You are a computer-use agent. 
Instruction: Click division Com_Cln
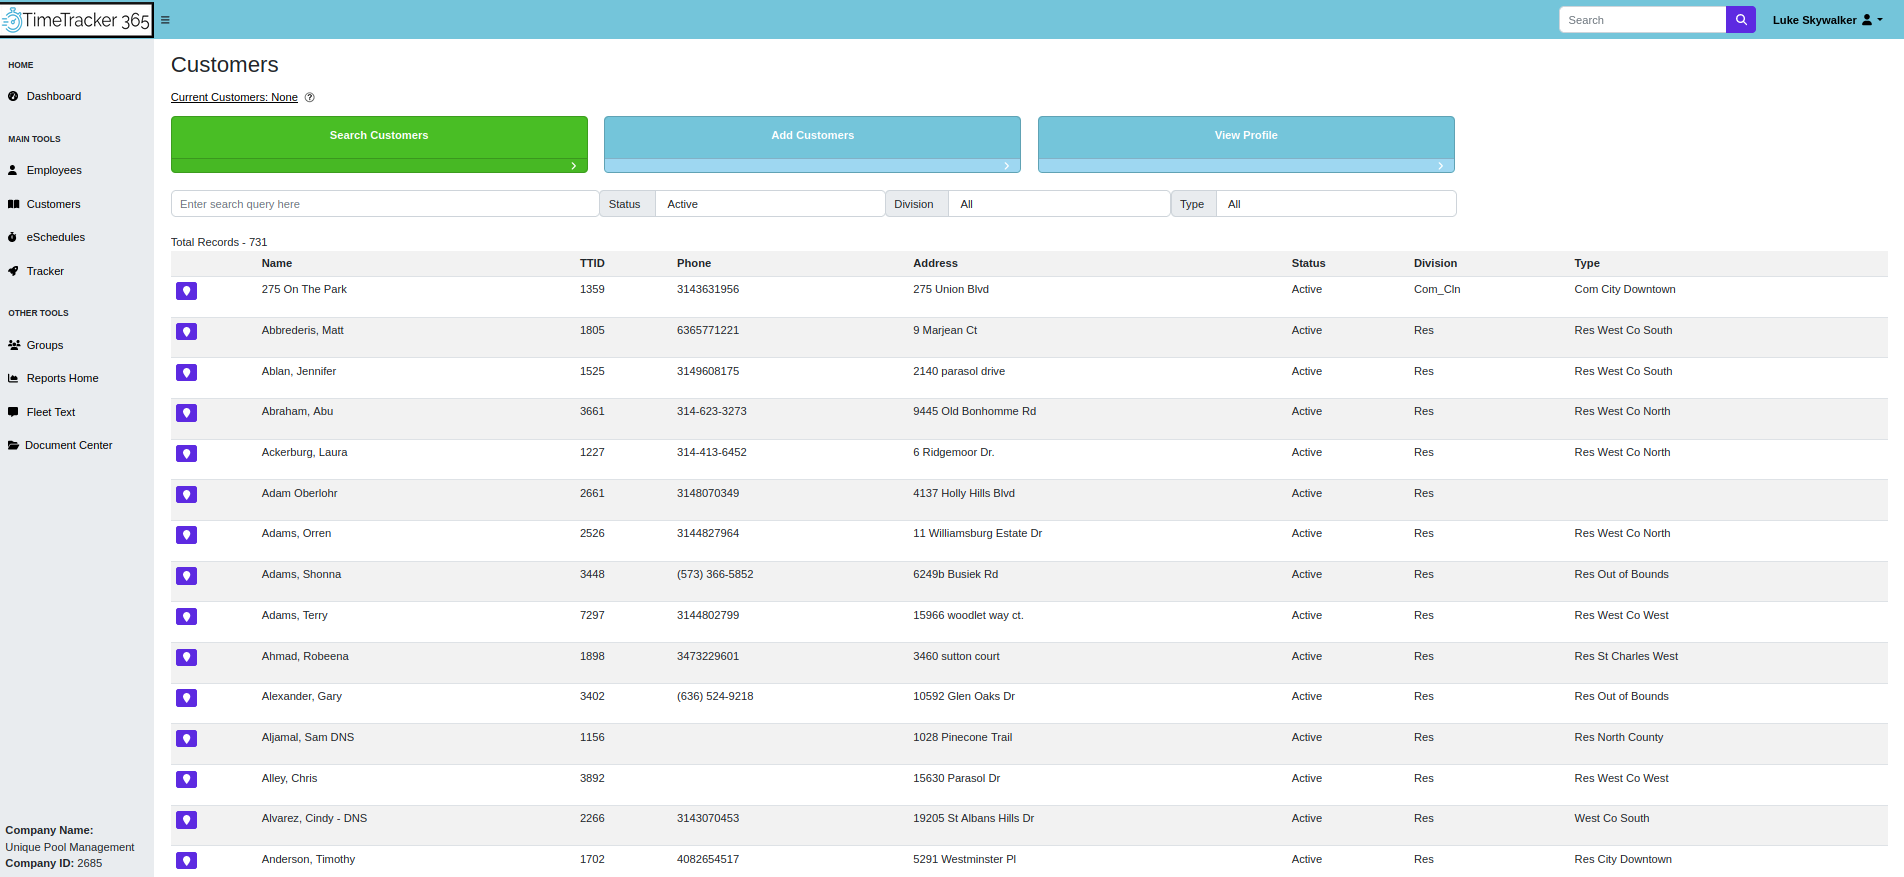[1437, 289]
